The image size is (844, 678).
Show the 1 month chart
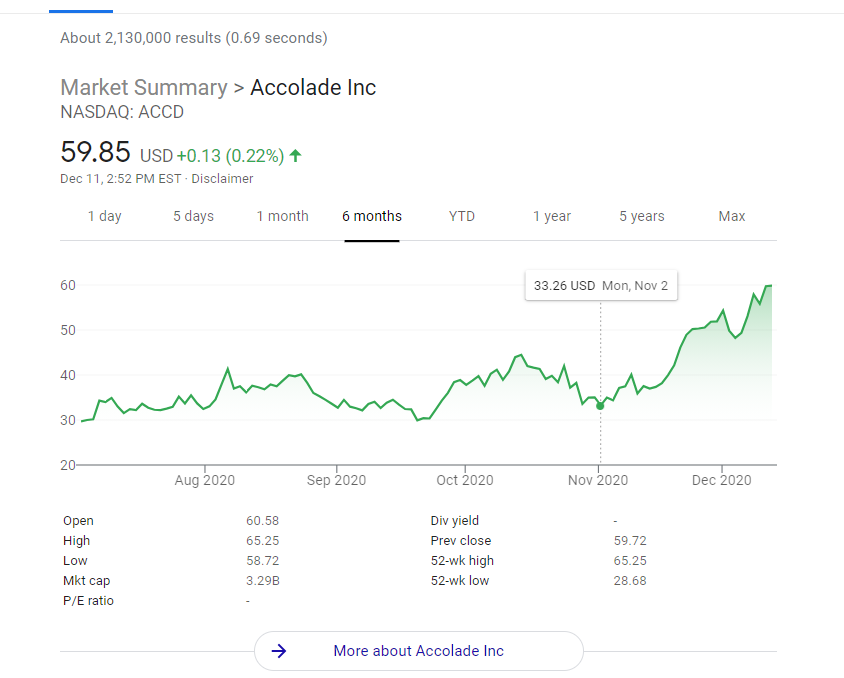[x=283, y=216]
